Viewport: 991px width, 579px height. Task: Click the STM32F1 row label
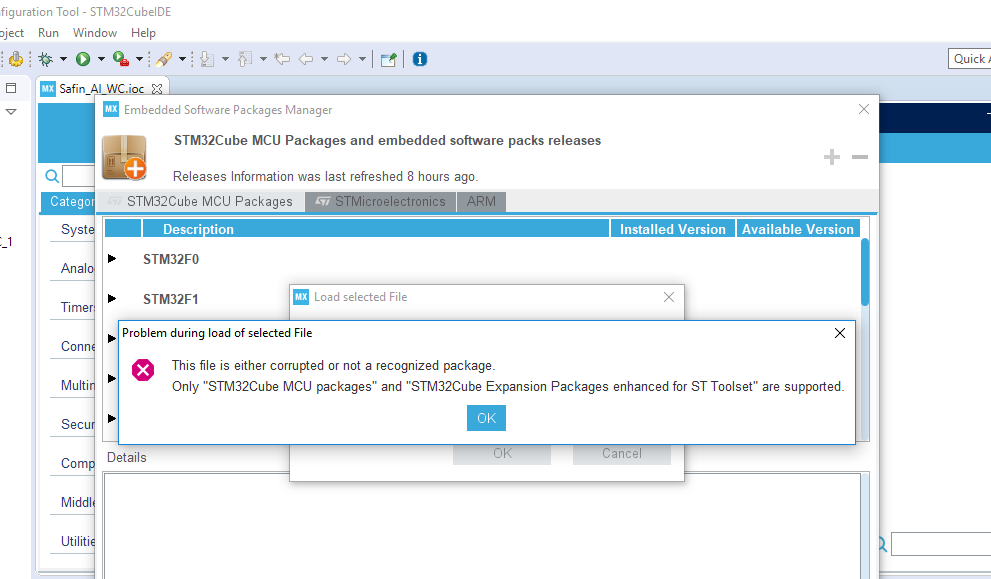pos(171,299)
